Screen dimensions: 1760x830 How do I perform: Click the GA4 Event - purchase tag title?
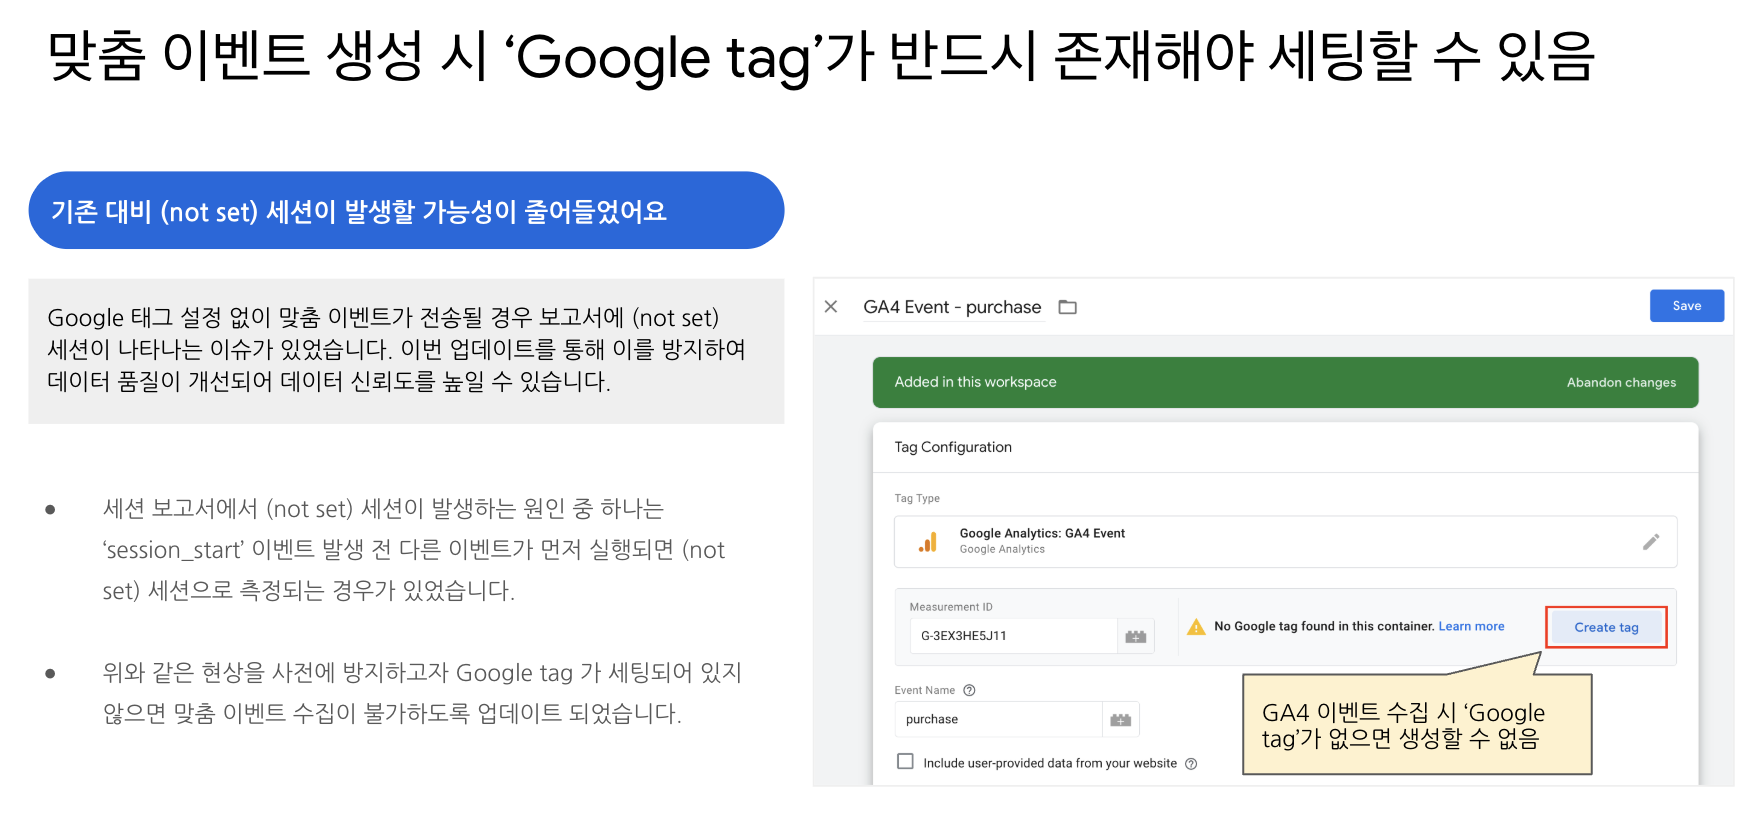tap(952, 307)
